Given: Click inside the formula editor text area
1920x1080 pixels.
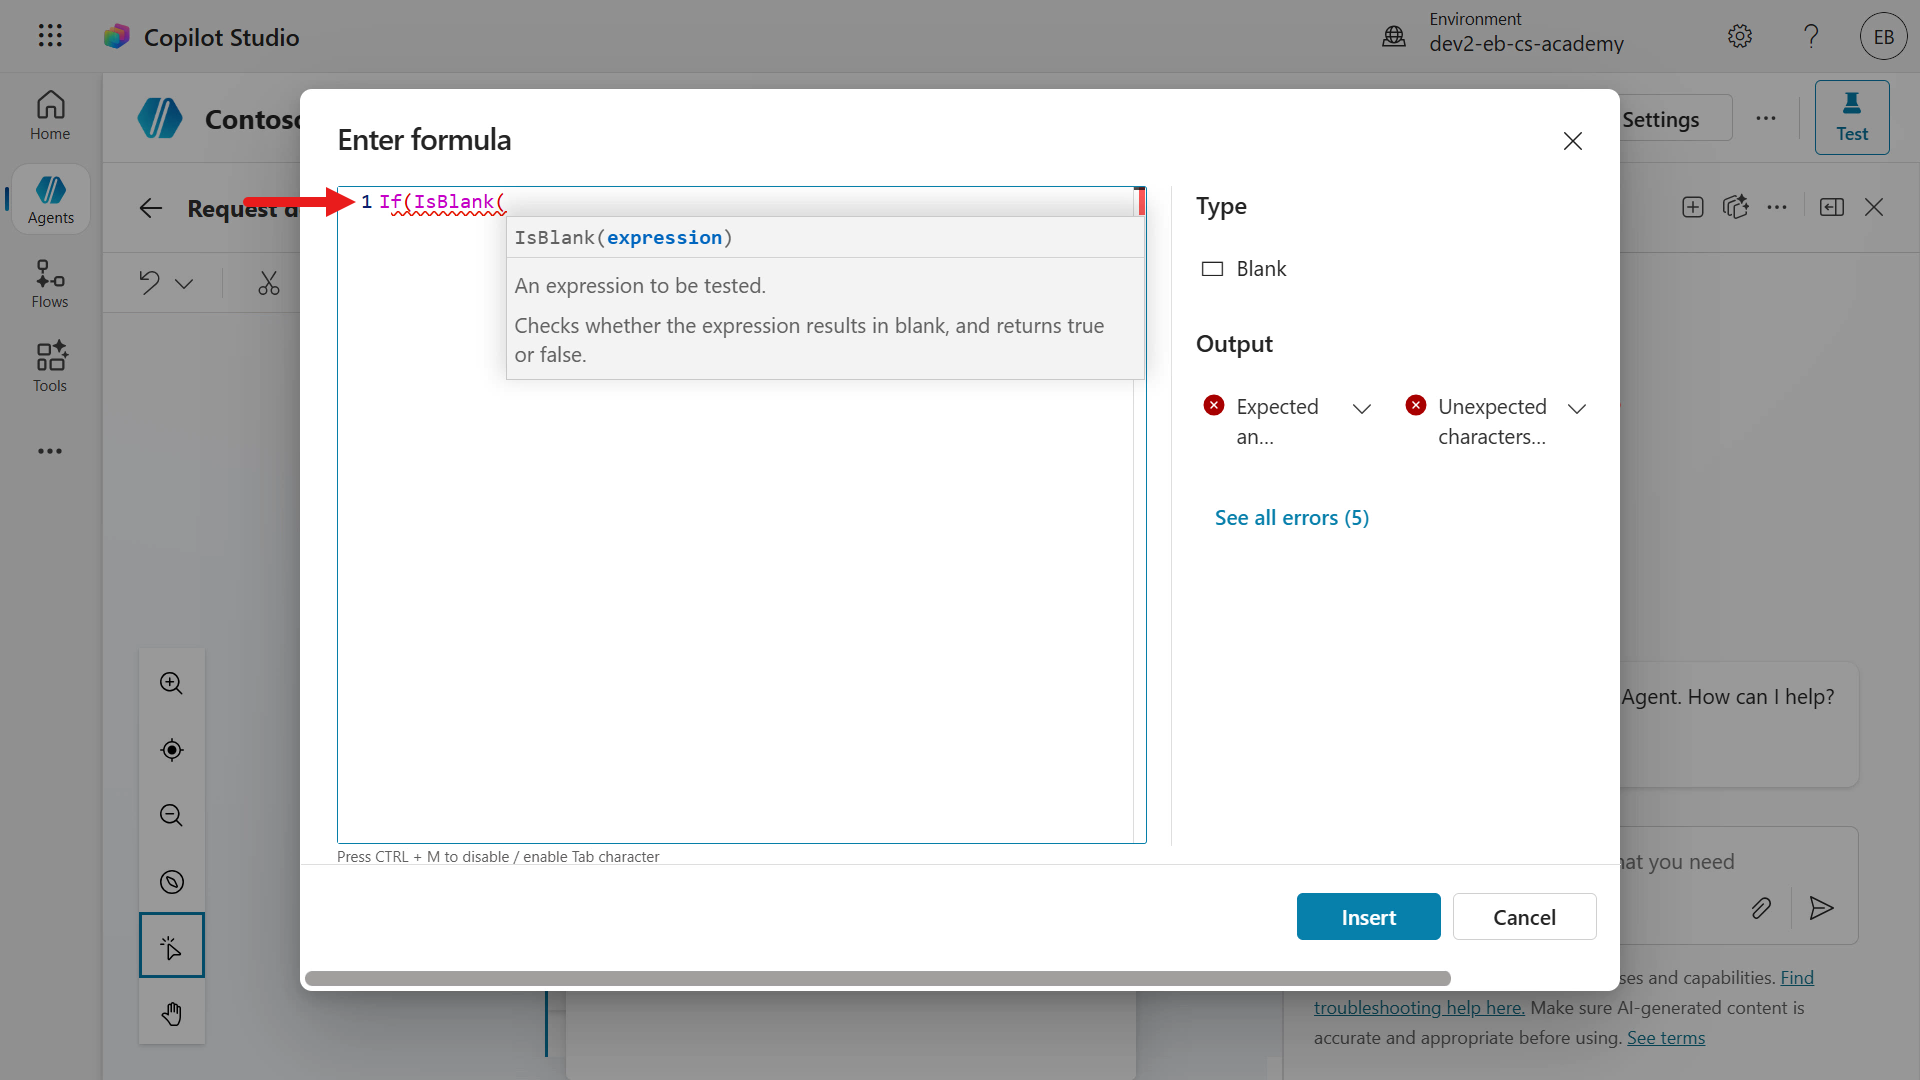Looking at the screenshot, I should [740, 600].
